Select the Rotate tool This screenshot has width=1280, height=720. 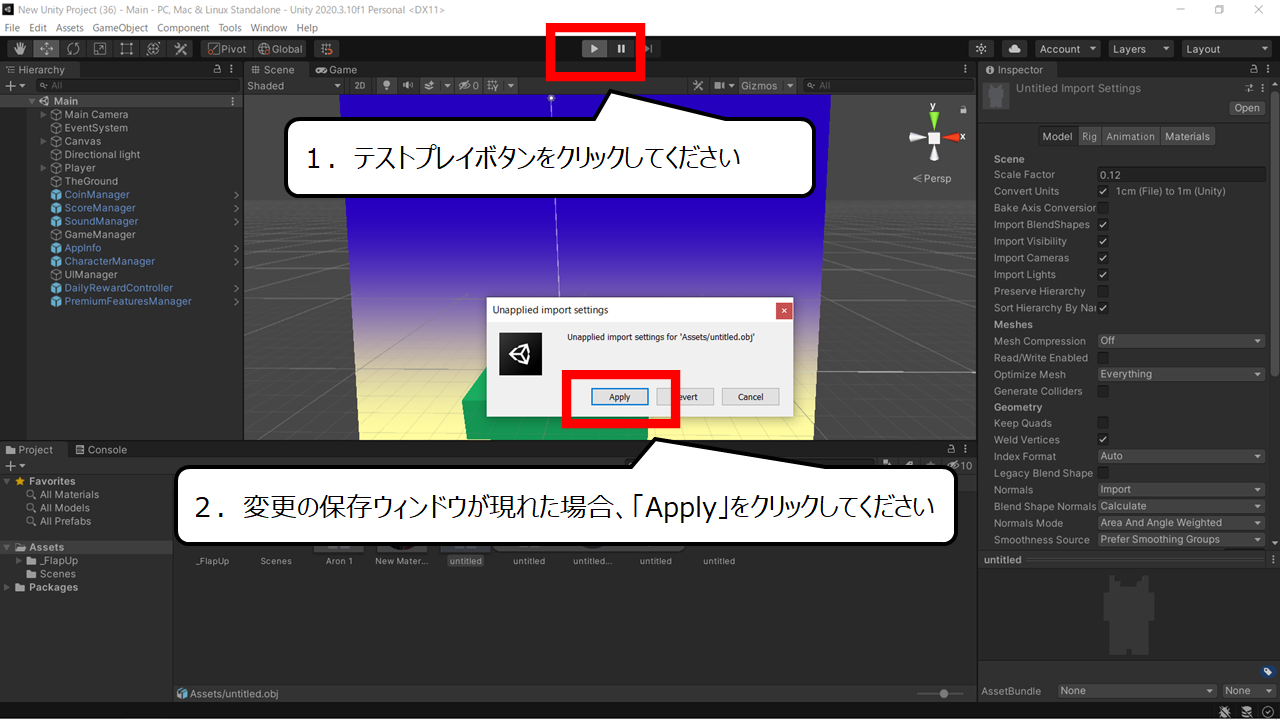[74, 49]
